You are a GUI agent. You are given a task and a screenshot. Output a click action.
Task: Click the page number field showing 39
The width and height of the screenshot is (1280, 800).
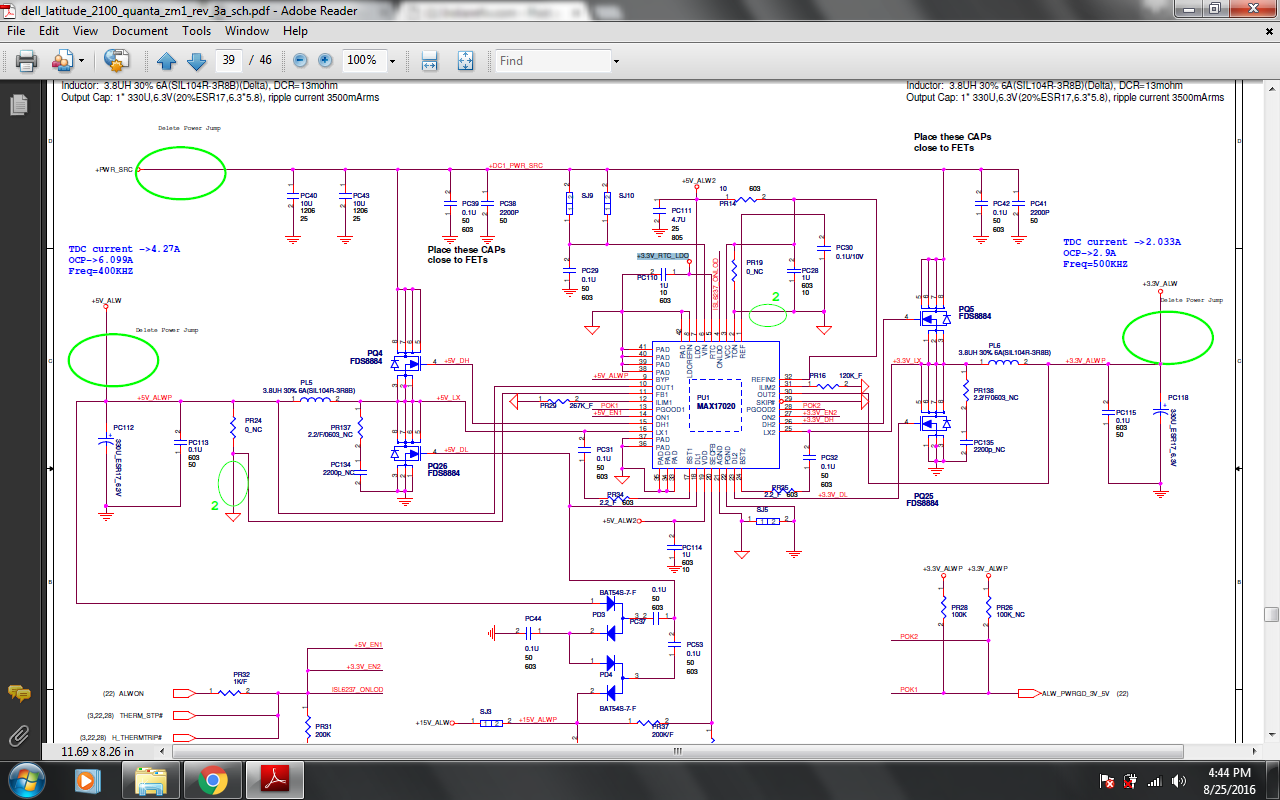tap(231, 61)
